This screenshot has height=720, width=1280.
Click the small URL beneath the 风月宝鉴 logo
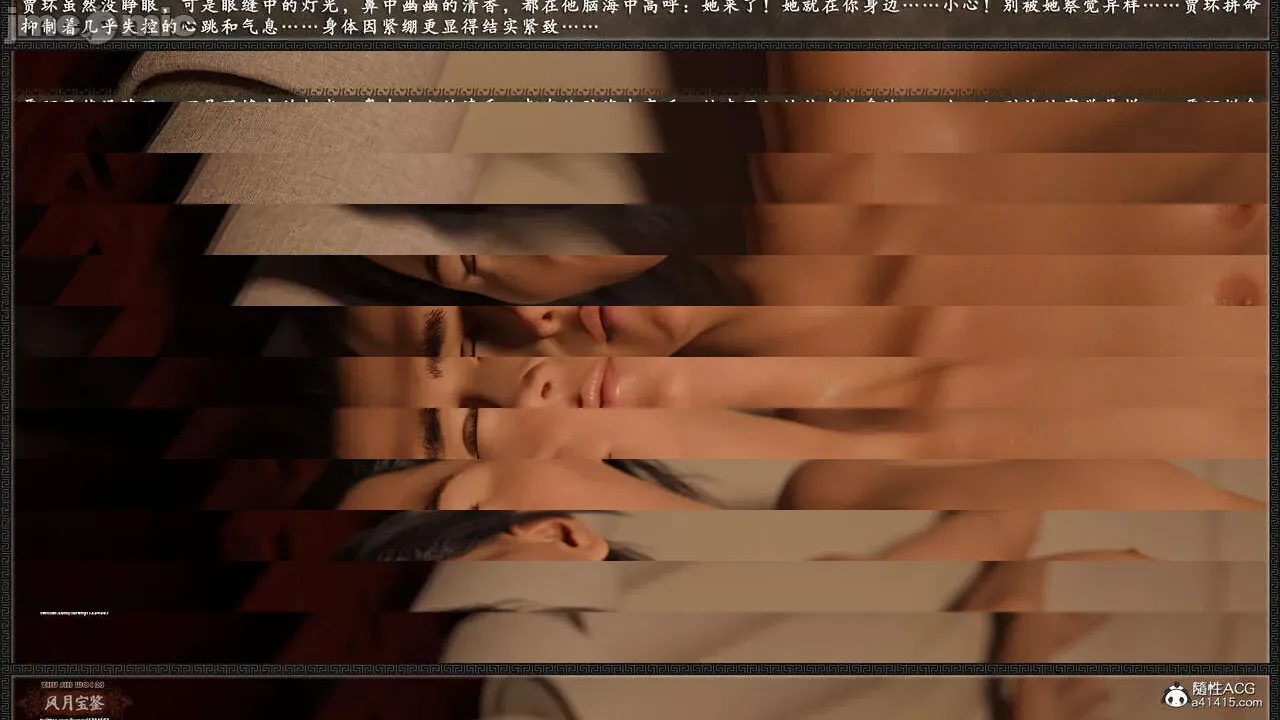(75, 716)
